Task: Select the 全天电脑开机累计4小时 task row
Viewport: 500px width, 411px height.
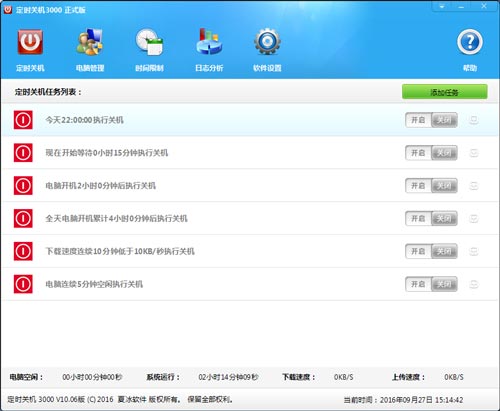Action: pos(250,218)
